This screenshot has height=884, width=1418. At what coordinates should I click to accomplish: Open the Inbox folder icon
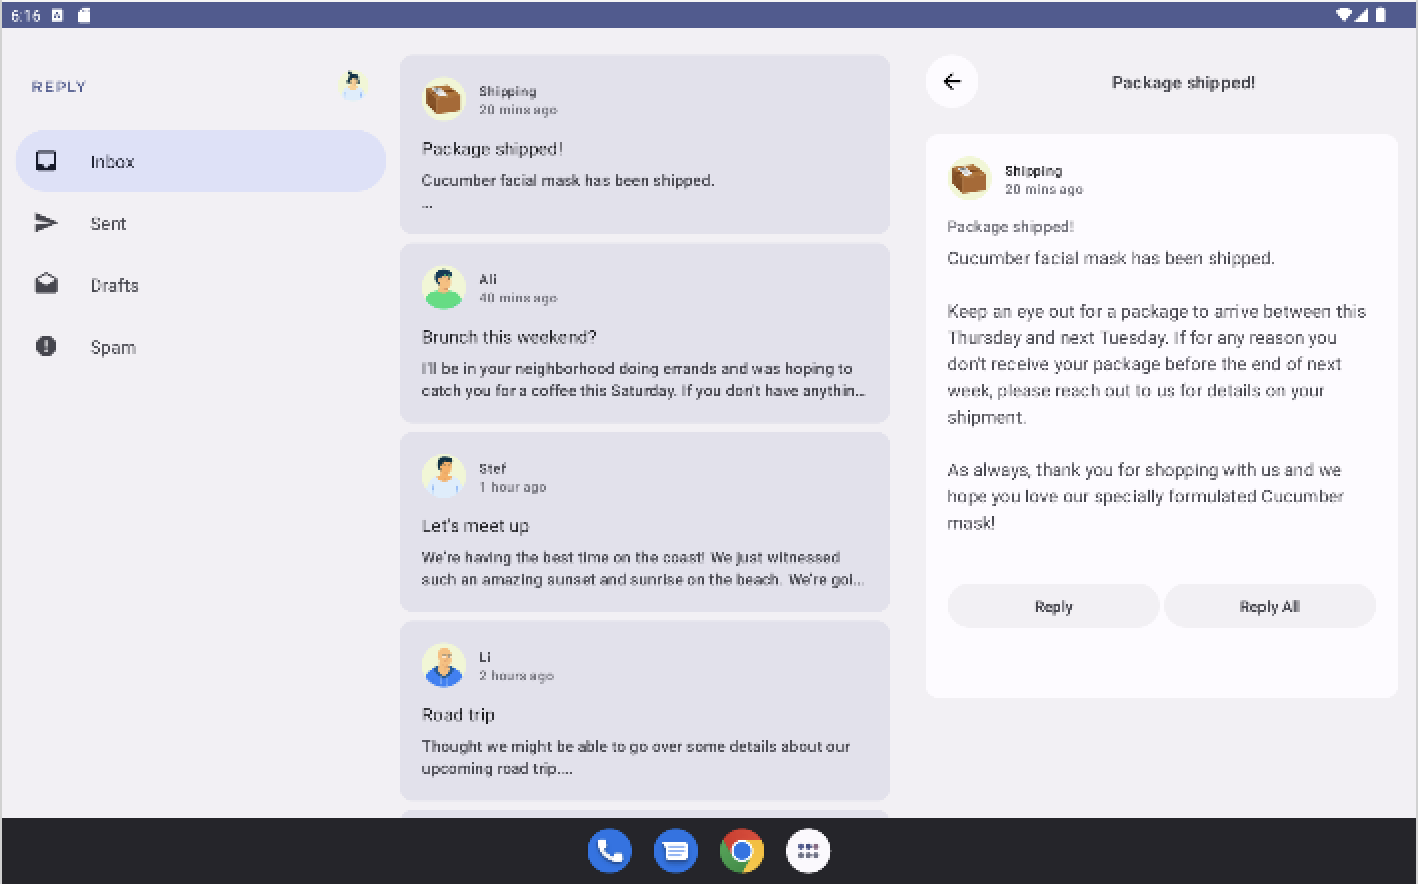(46, 160)
